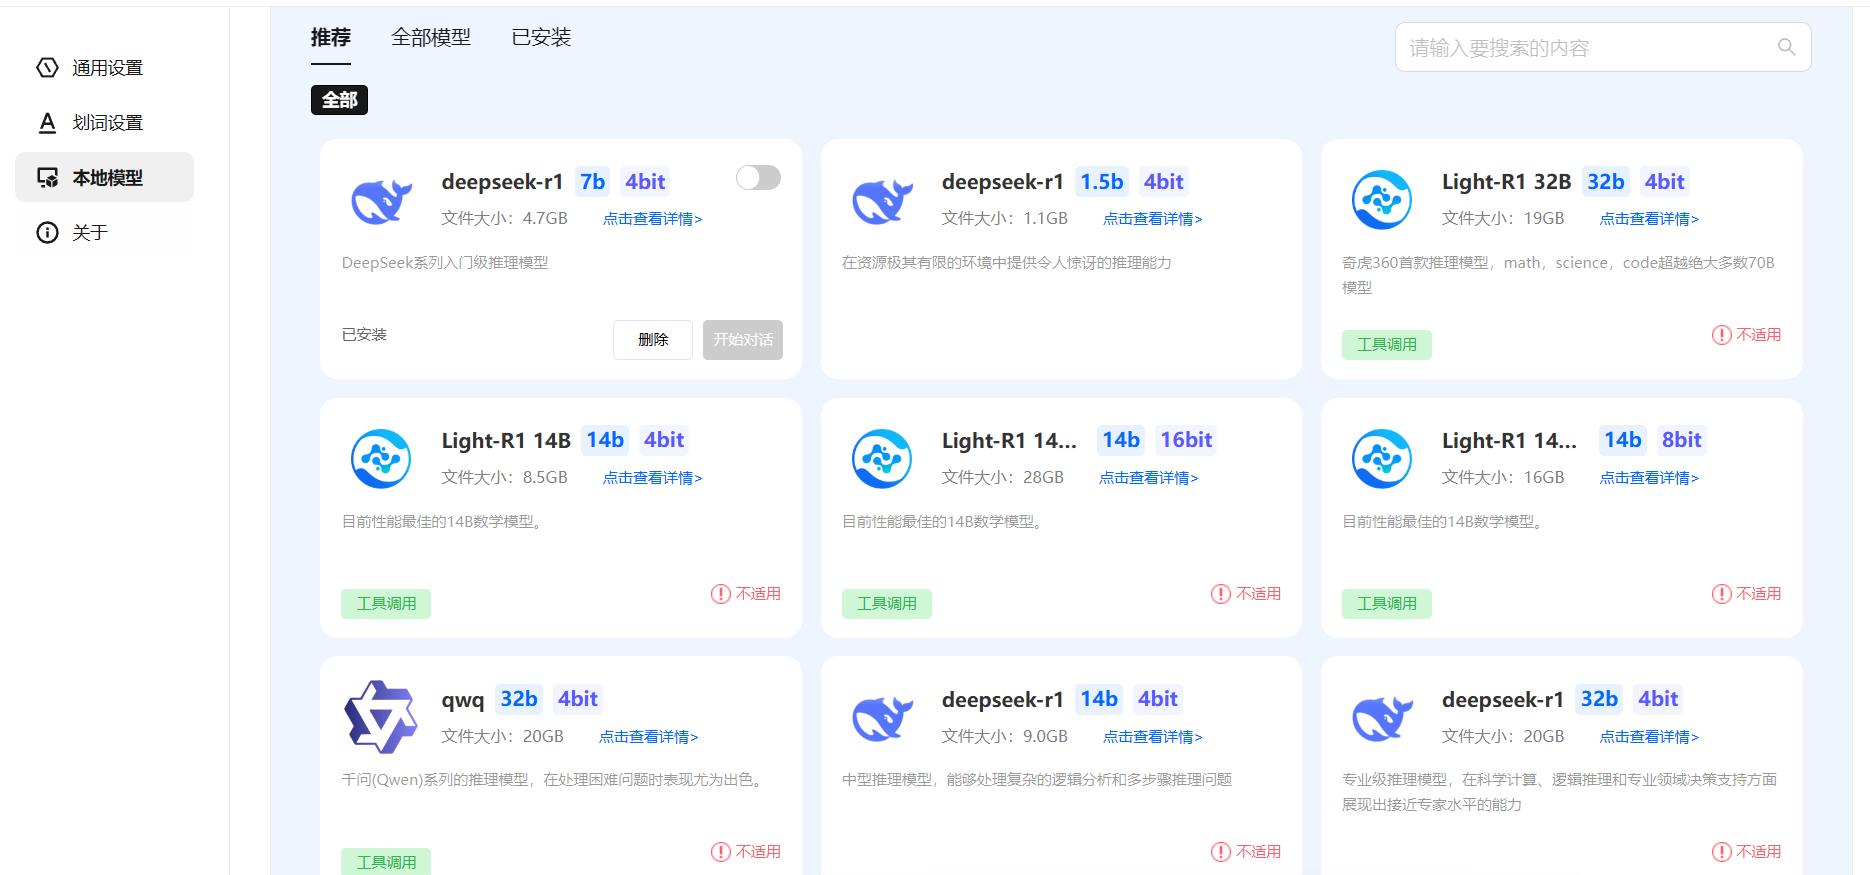1870x875 pixels.
Task: Open 点击查看详情 for deepseek-r1 14b
Action: pos(1153,737)
